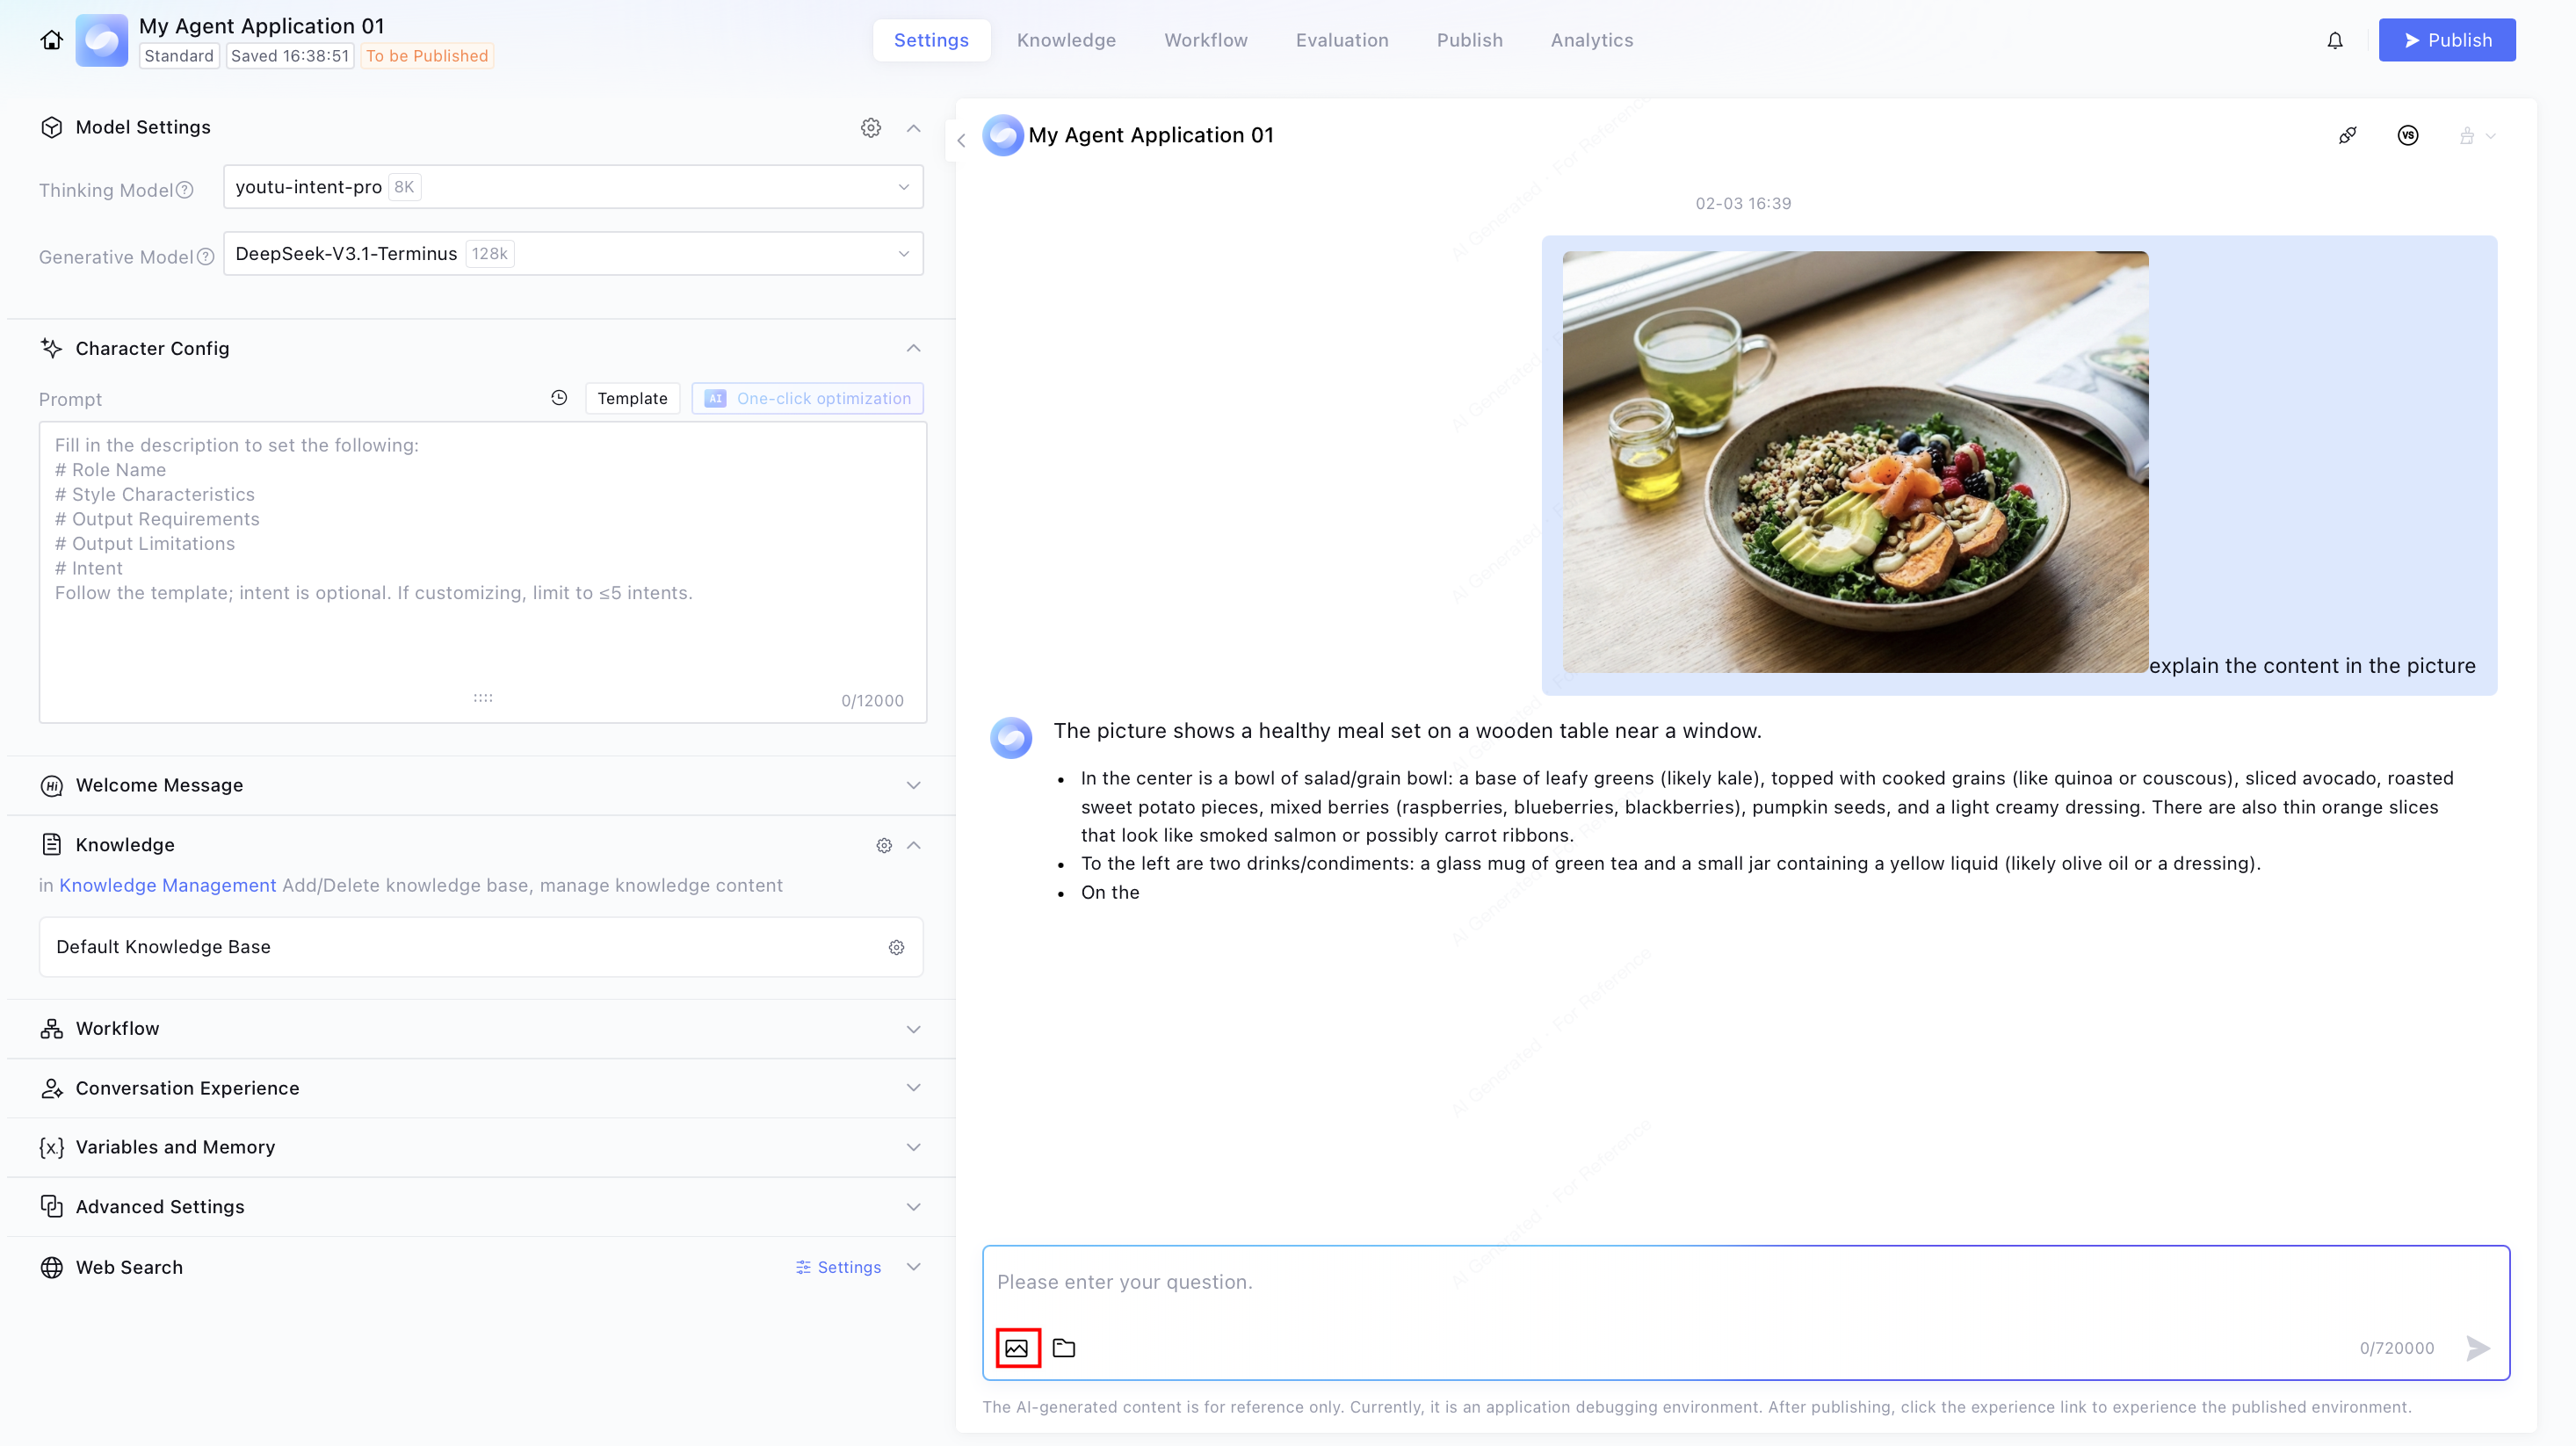Open the Thinking Model dropdown

(x=572, y=187)
